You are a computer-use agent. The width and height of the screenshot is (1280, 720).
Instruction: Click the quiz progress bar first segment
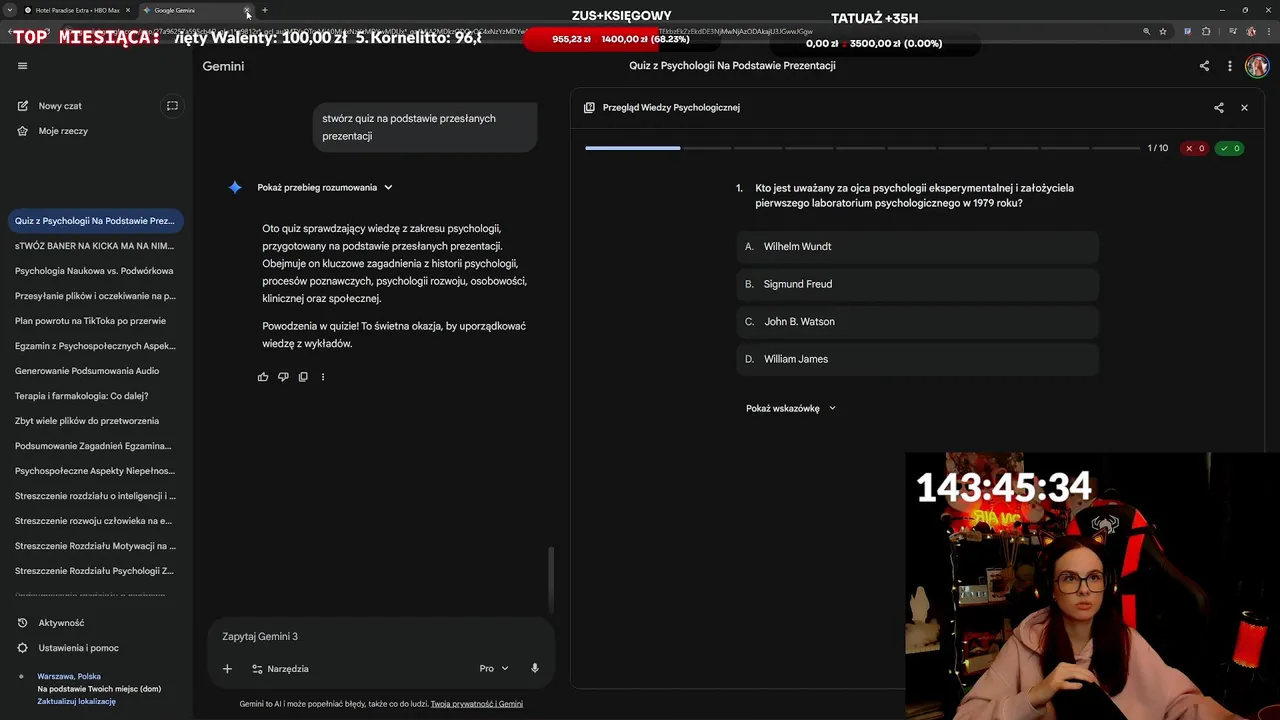tap(632, 148)
